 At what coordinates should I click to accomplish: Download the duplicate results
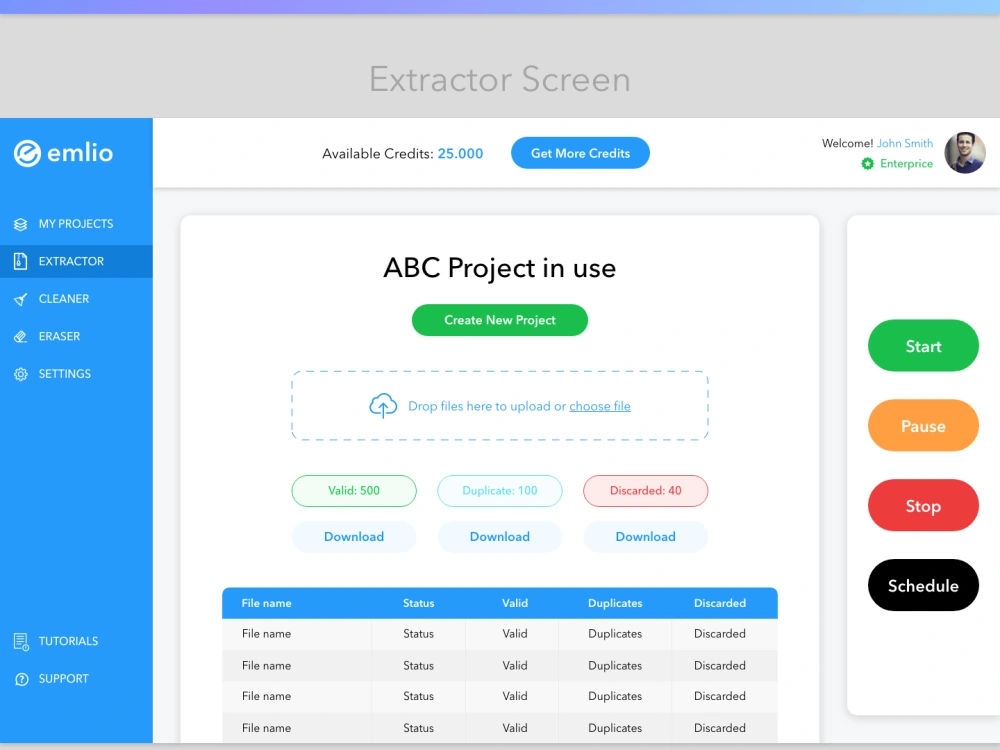click(500, 537)
